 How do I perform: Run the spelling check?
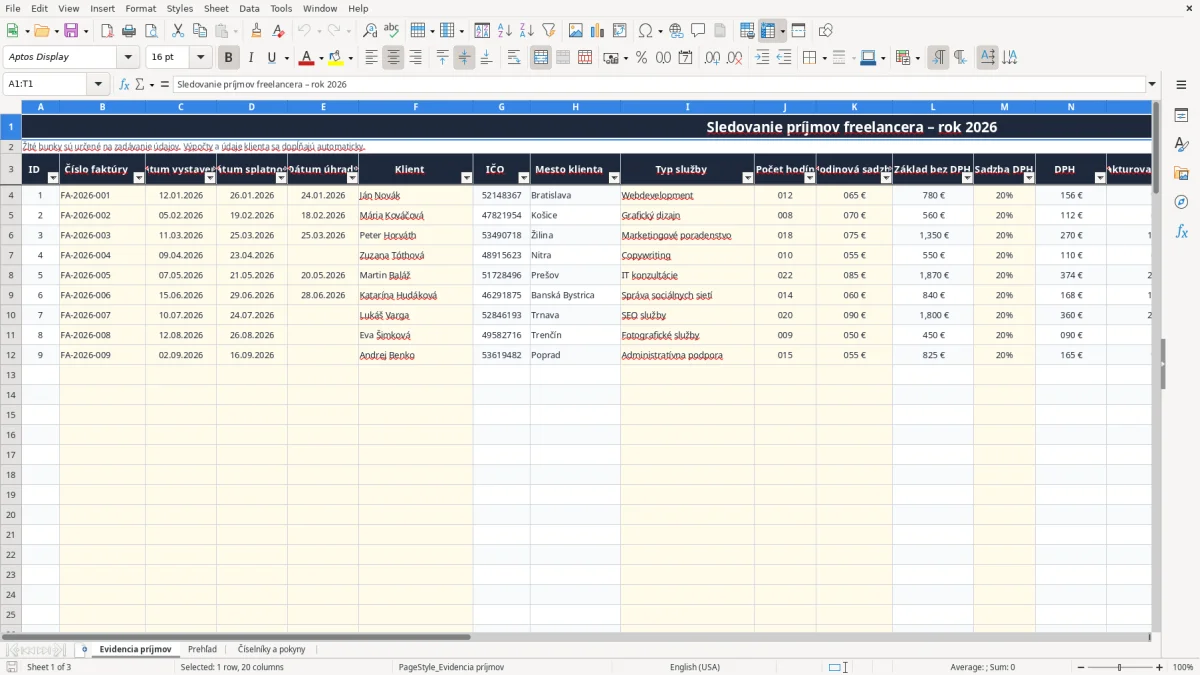point(391,31)
